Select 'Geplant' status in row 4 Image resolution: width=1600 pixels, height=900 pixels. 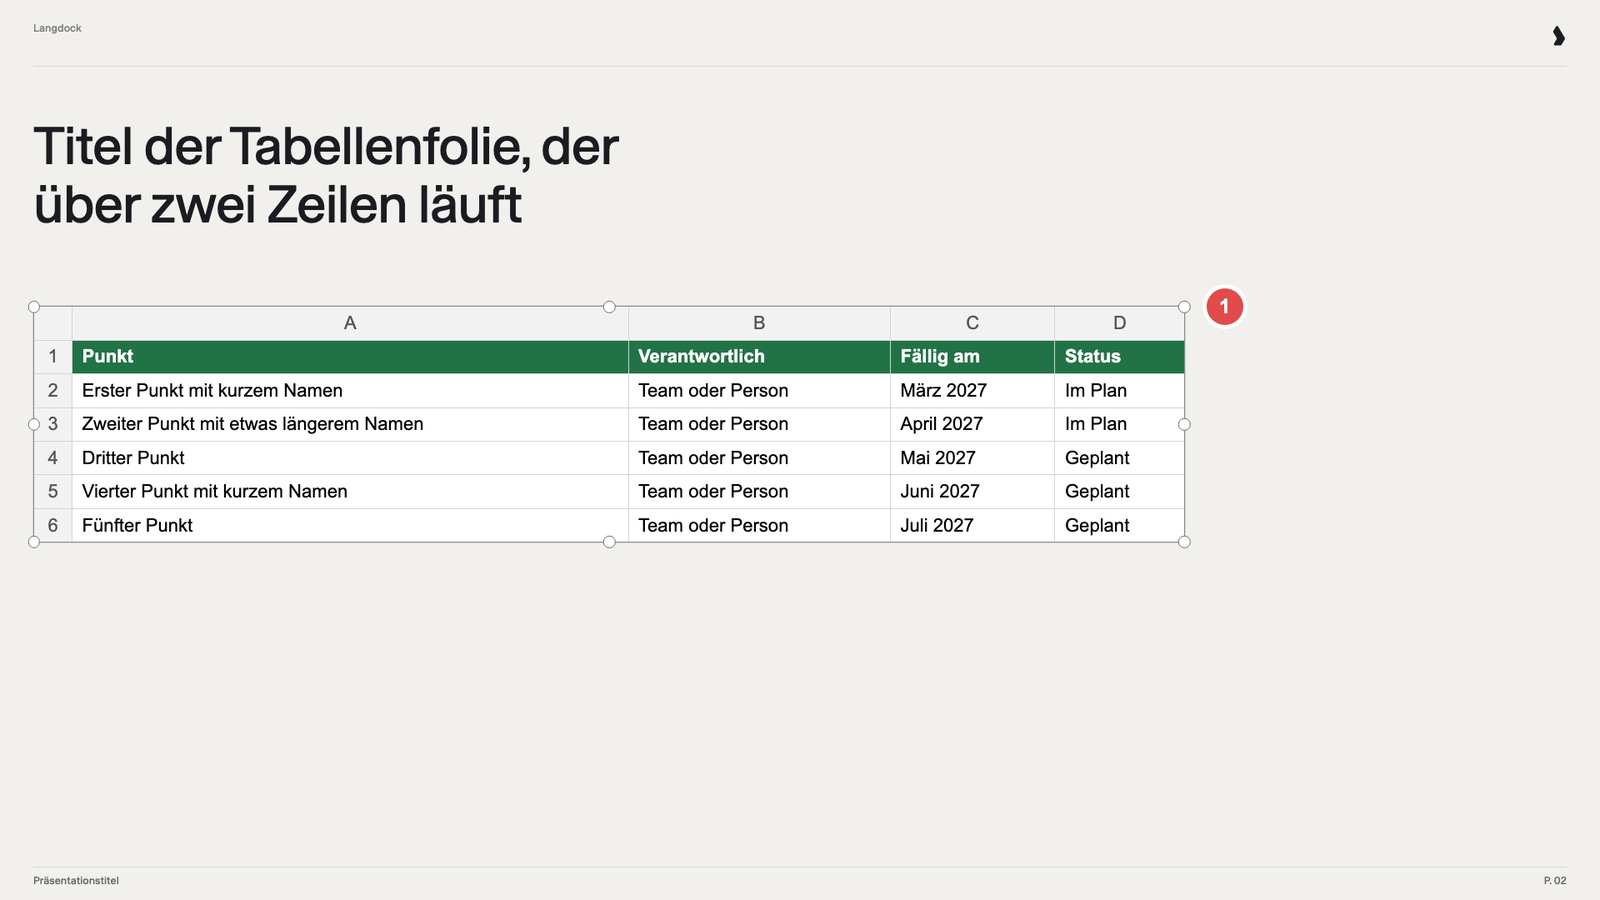1119,458
